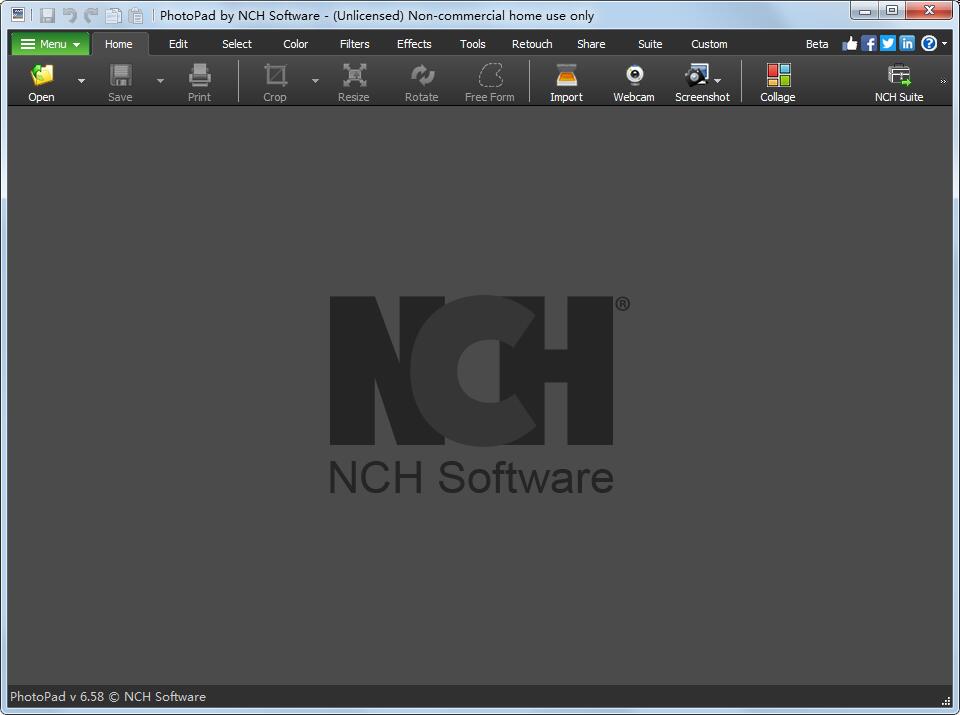This screenshot has width=960, height=715.
Task: Switch to the Custom tab
Action: point(710,44)
